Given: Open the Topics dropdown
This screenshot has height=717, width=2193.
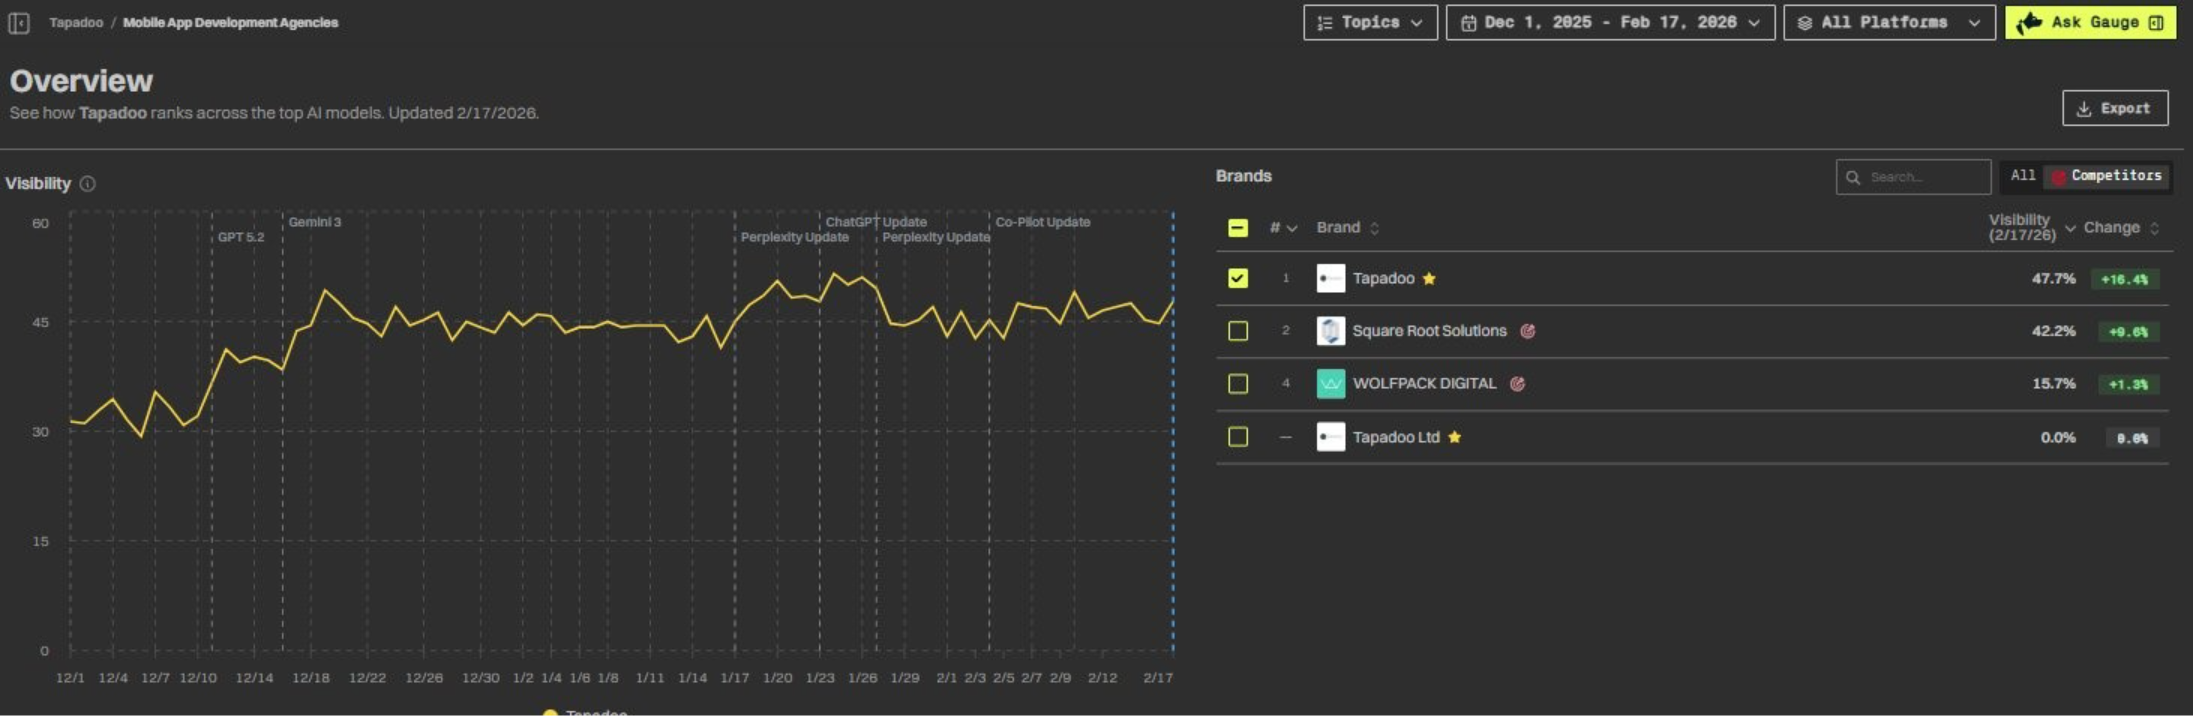Looking at the screenshot, I should (x=1370, y=23).
